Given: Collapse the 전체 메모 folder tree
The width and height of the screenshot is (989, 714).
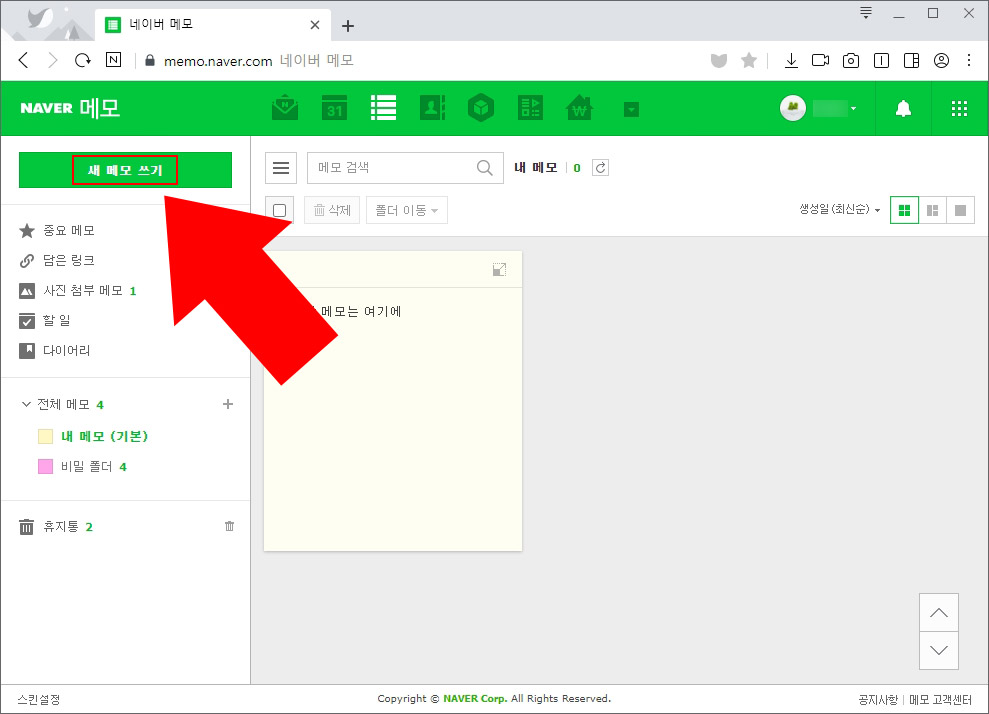Looking at the screenshot, I should coord(26,404).
